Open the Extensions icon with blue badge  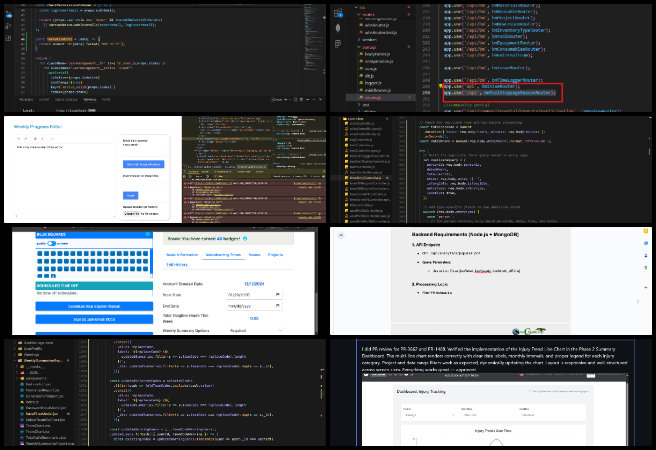pyautogui.click(x=338, y=13)
